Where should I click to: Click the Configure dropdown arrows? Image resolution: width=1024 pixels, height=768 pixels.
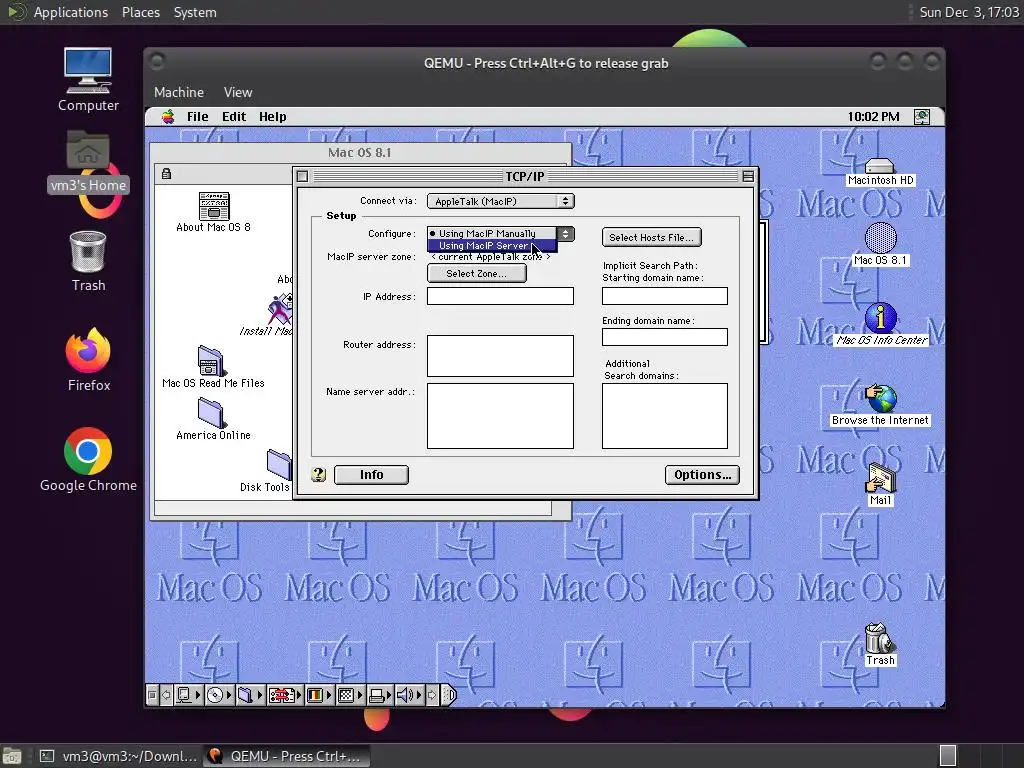[x=566, y=234]
